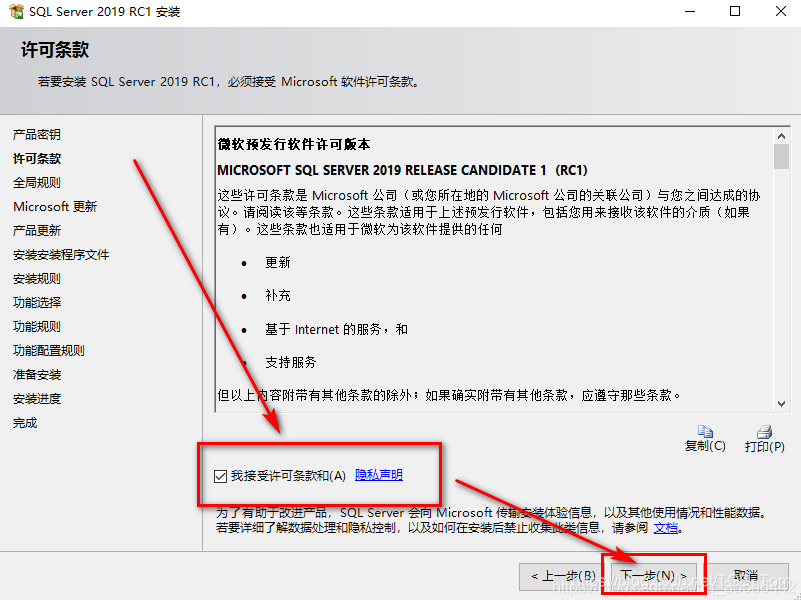Screen dimensions: 801x600
Task: Click the 更新 bullet item
Action: (277, 262)
